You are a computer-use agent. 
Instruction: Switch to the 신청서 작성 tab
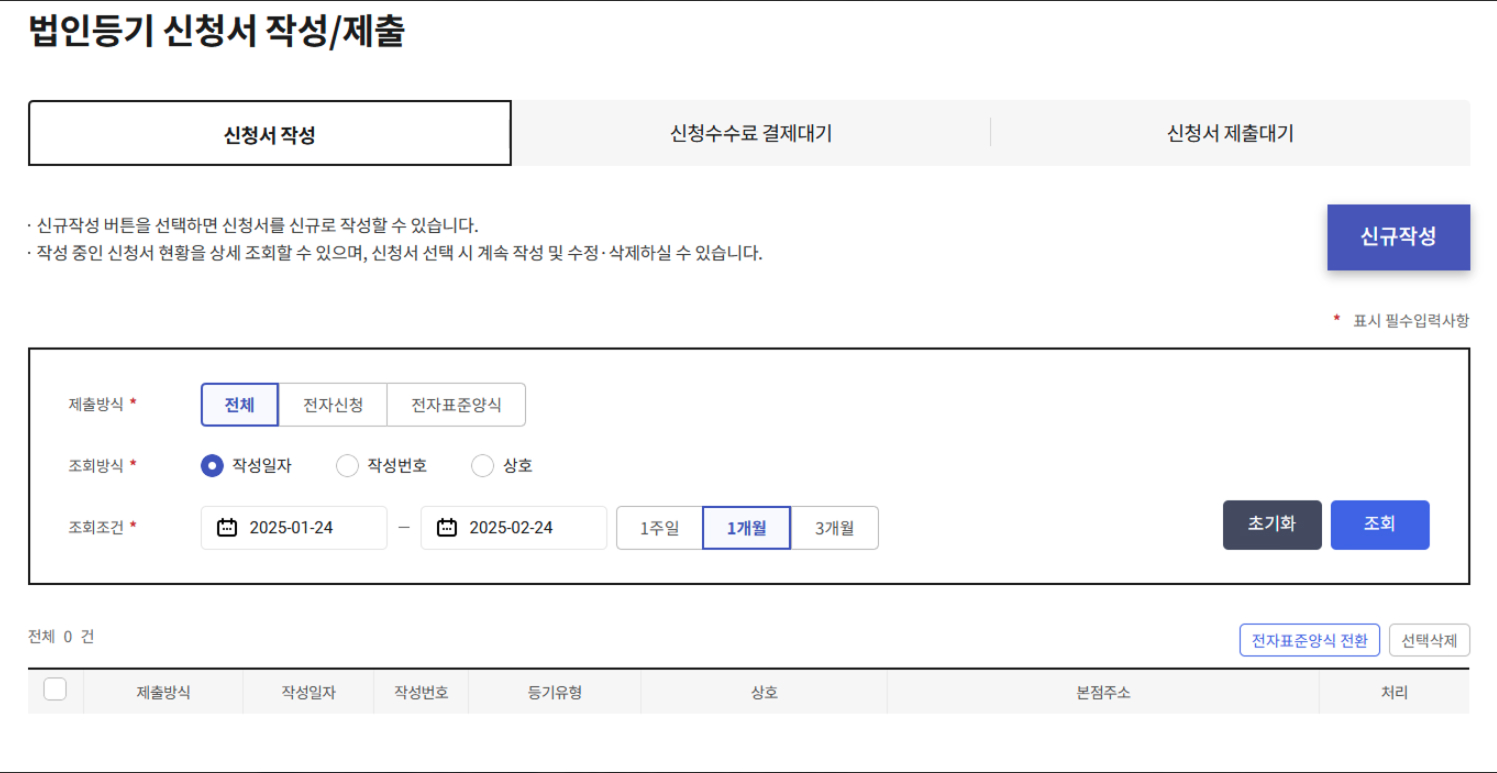pyautogui.click(x=270, y=134)
